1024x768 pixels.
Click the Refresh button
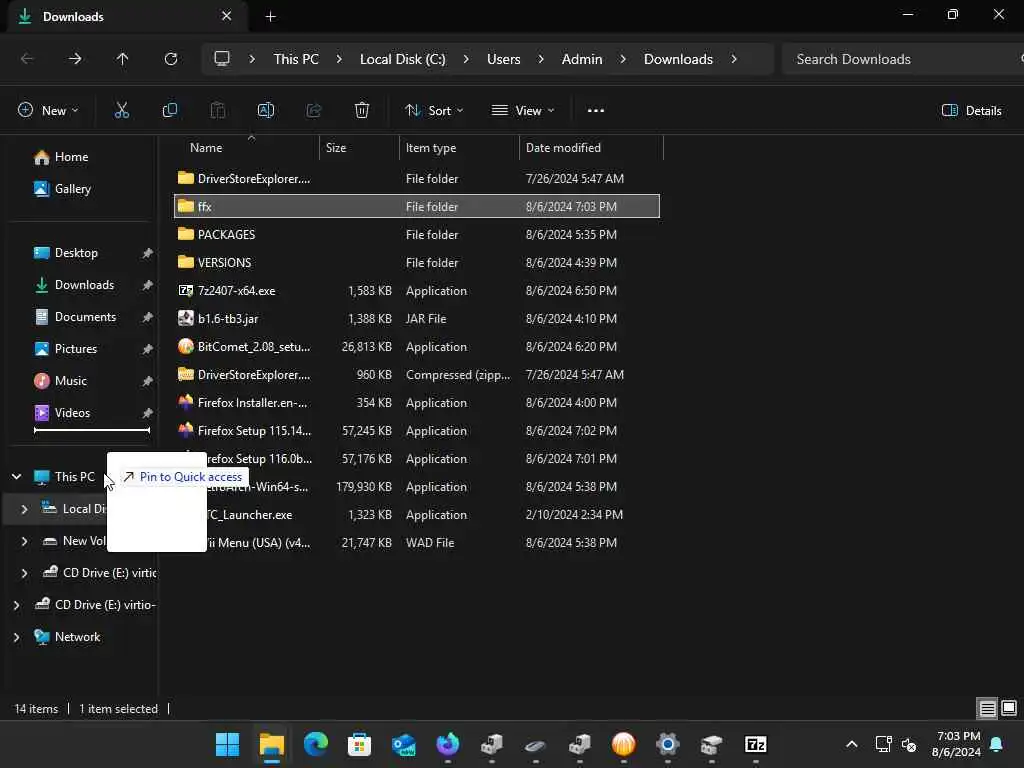point(171,59)
